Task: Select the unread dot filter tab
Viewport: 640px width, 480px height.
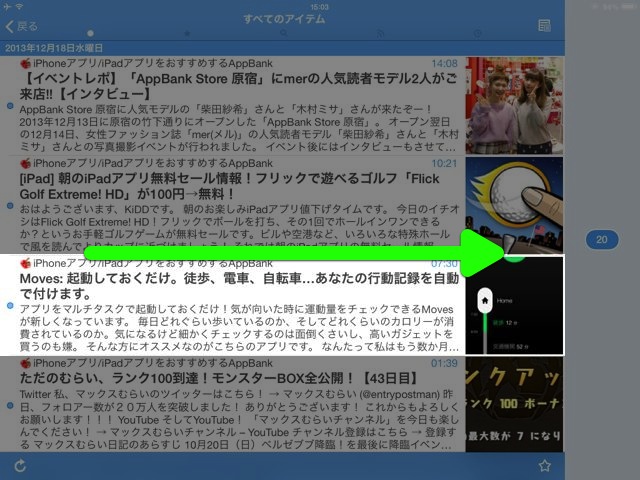Action: 91,33
